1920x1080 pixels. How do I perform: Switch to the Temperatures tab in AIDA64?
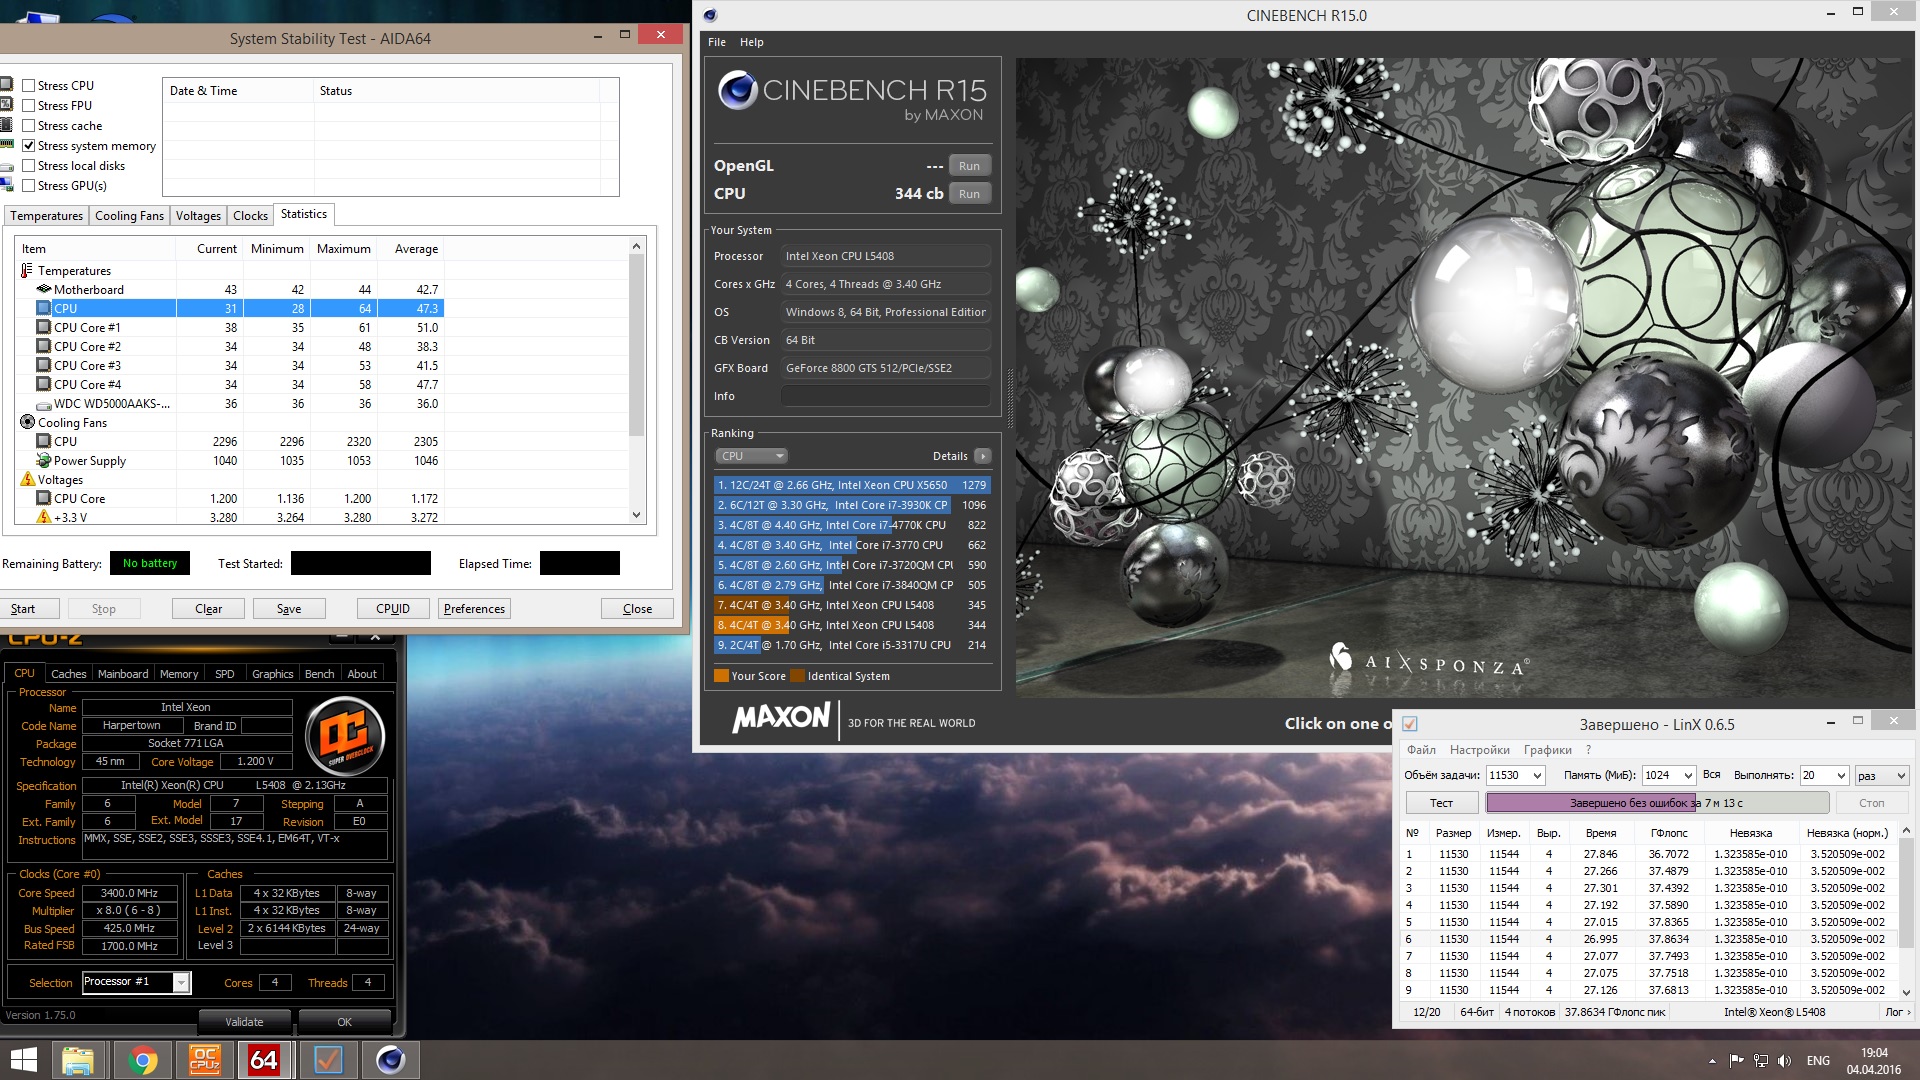[46, 216]
